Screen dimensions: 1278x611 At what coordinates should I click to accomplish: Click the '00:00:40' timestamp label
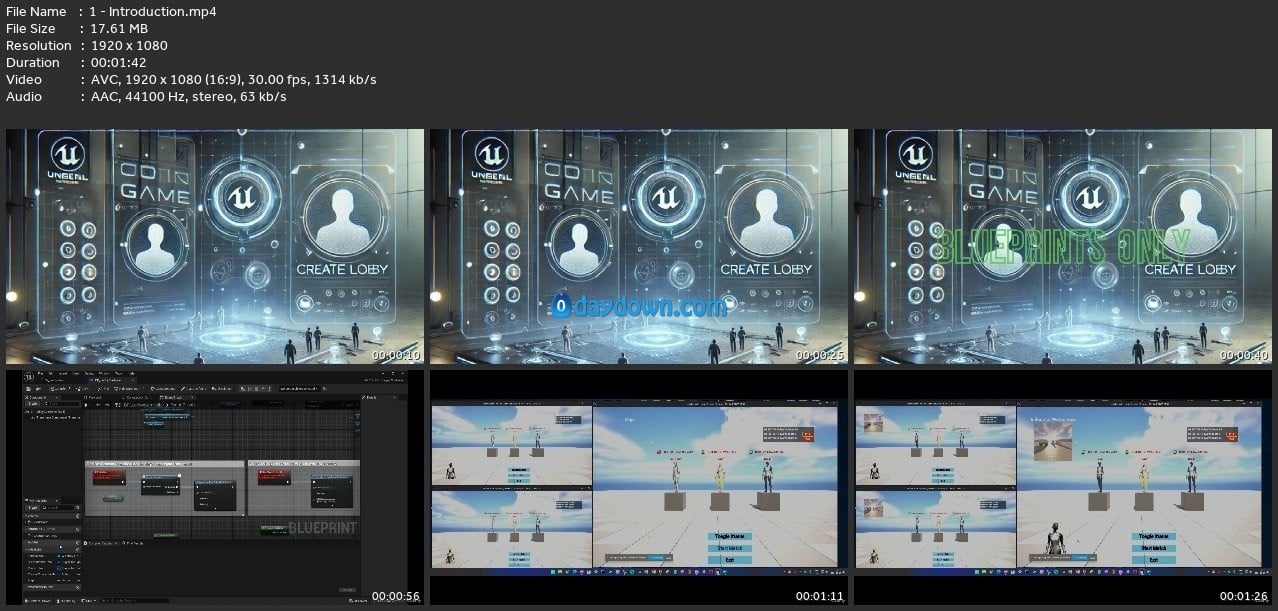click(x=1244, y=355)
